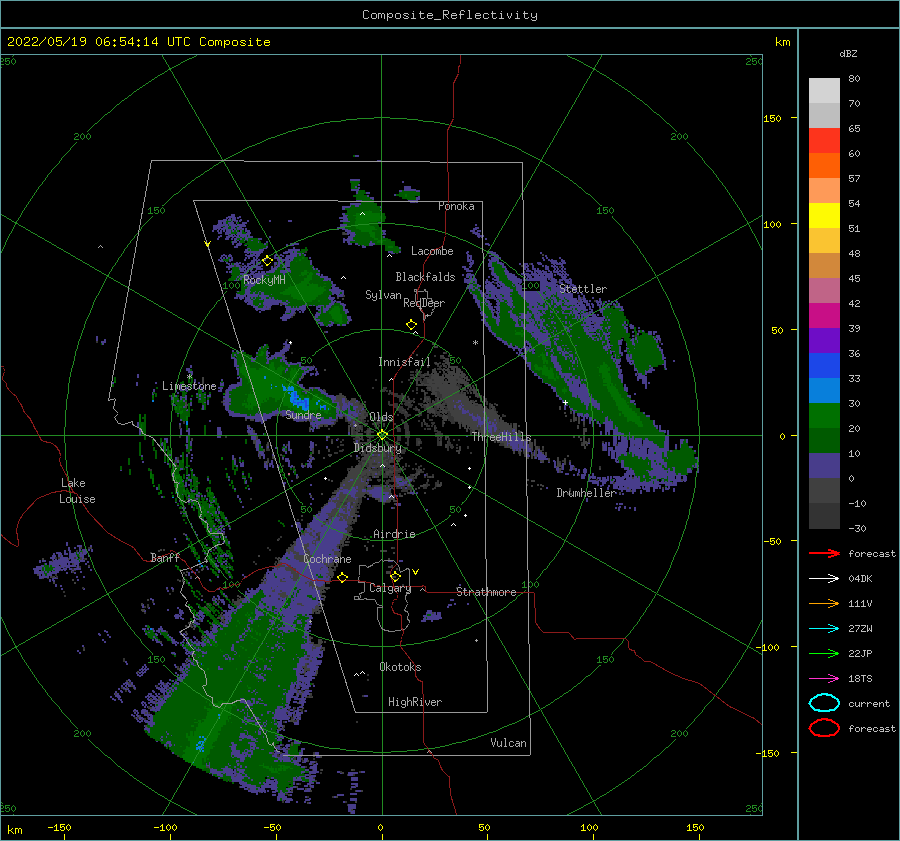
Task: Click the dBZ legend heading
Action: pos(848,53)
